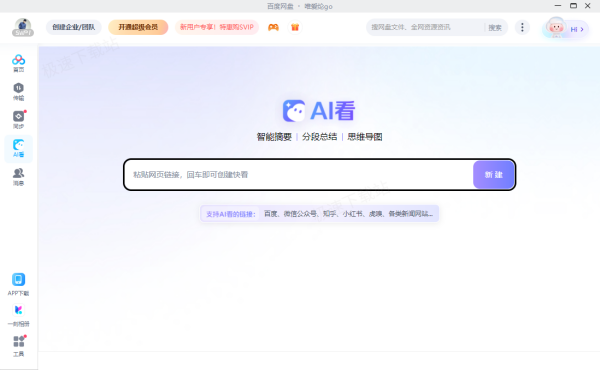The image size is (600, 370).
Task: Click the 支持AI看的链接 label
Action: pyautogui.click(x=230, y=214)
